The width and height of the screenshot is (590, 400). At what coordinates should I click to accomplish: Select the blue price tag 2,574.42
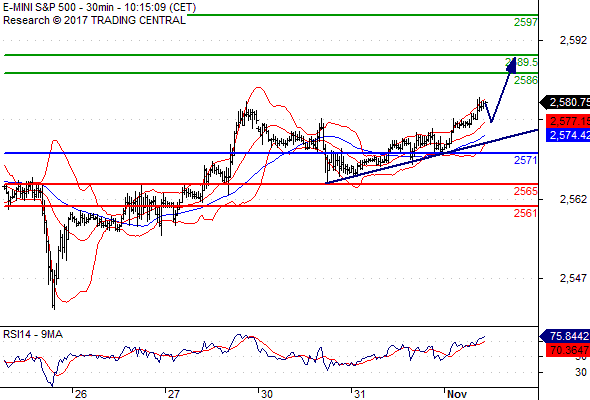coord(568,135)
